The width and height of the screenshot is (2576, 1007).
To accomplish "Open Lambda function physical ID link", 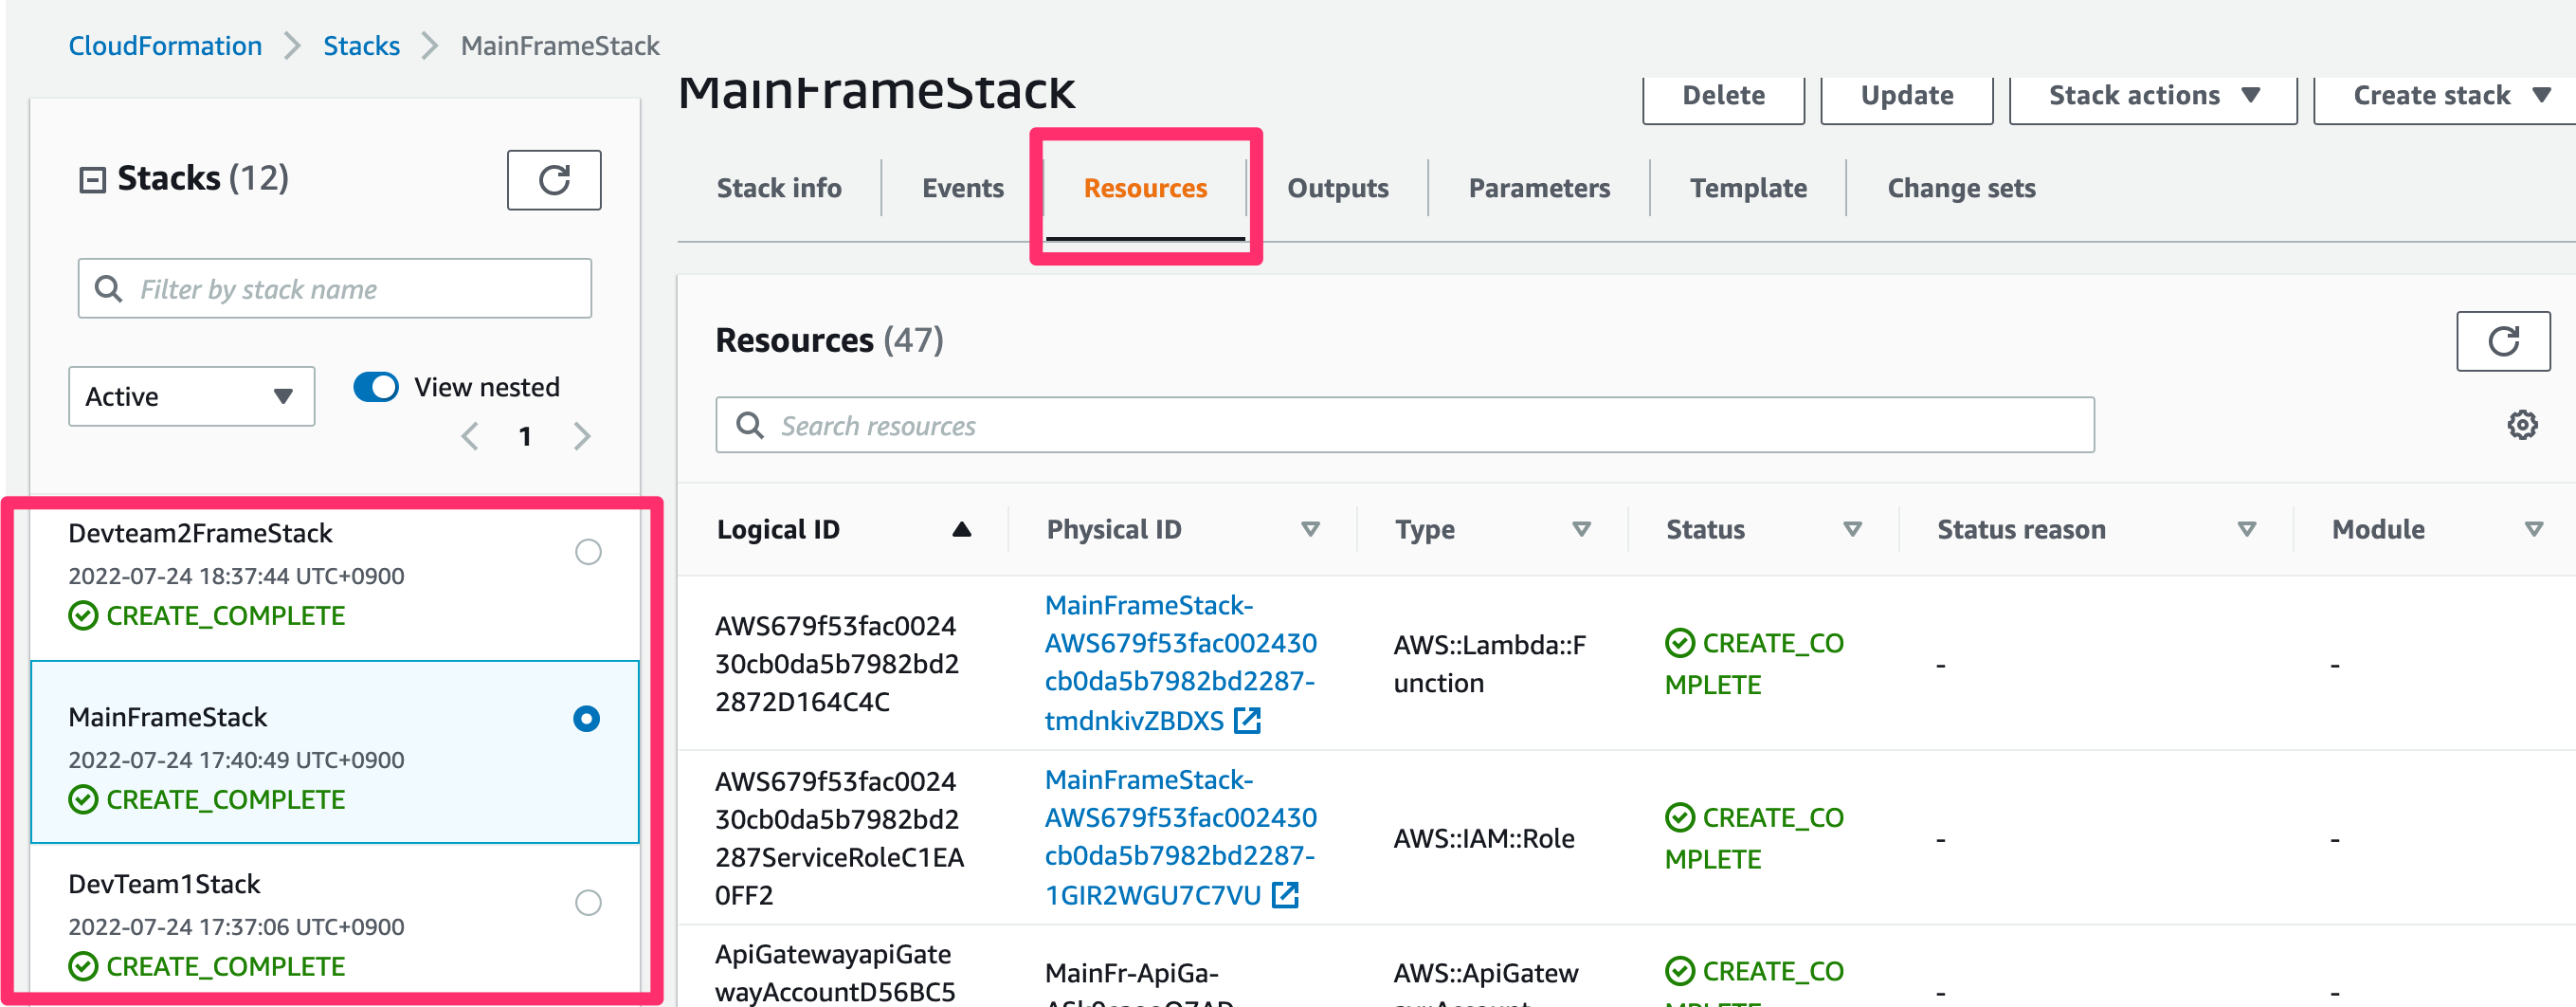I will pyautogui.click(x=1180, y=662).
